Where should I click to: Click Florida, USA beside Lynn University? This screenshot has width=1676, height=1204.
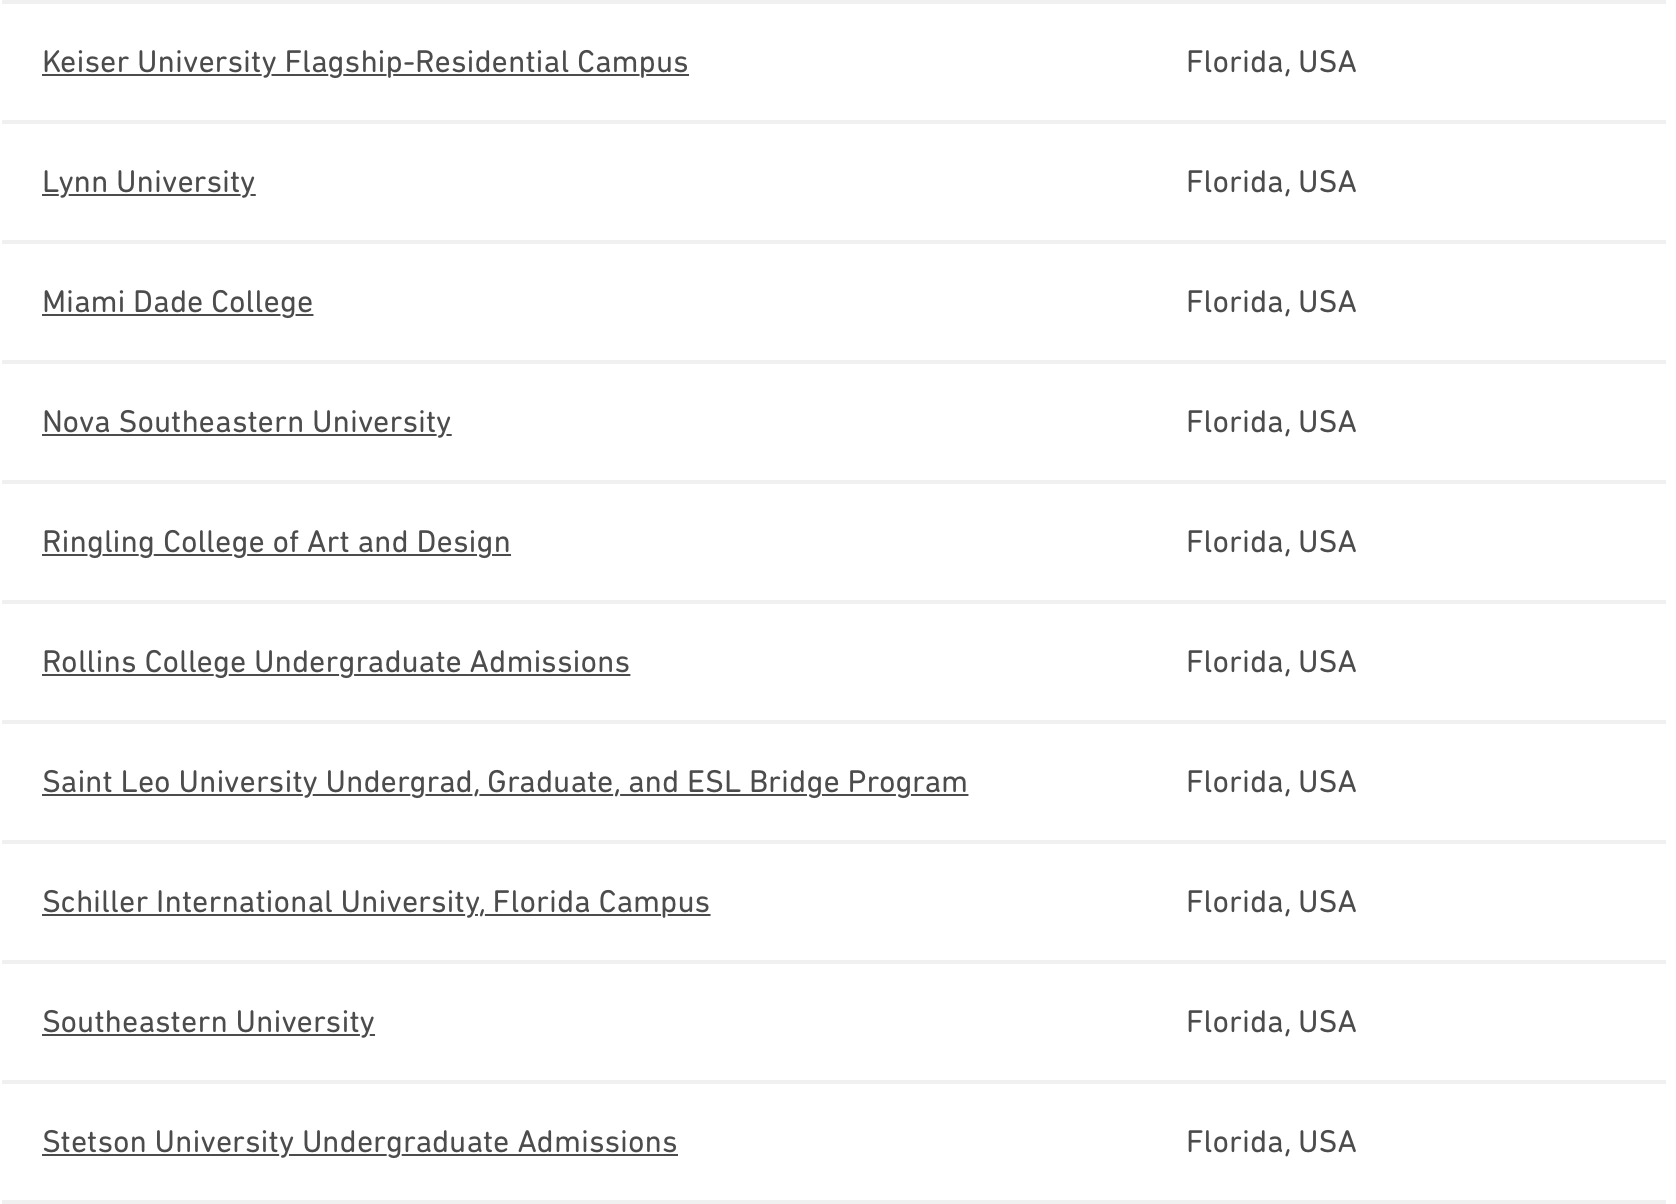tap(1271, 182)
